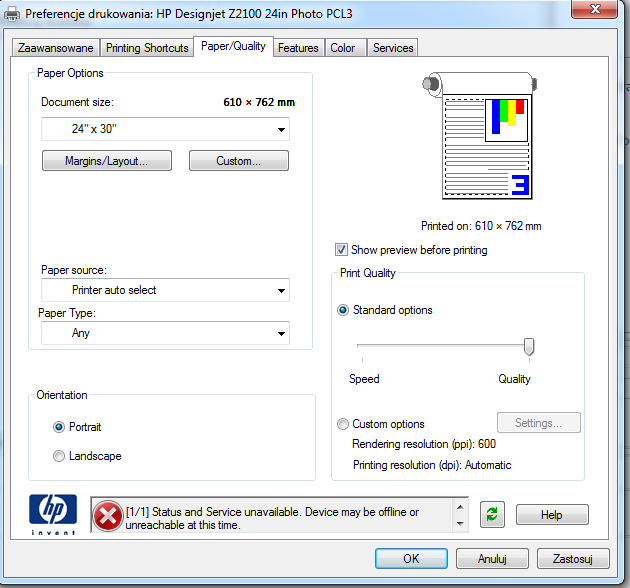Click the Custom... paper size button
This screenshot has width=630, height=588.
pyautogui.click(x=239, y=161)
